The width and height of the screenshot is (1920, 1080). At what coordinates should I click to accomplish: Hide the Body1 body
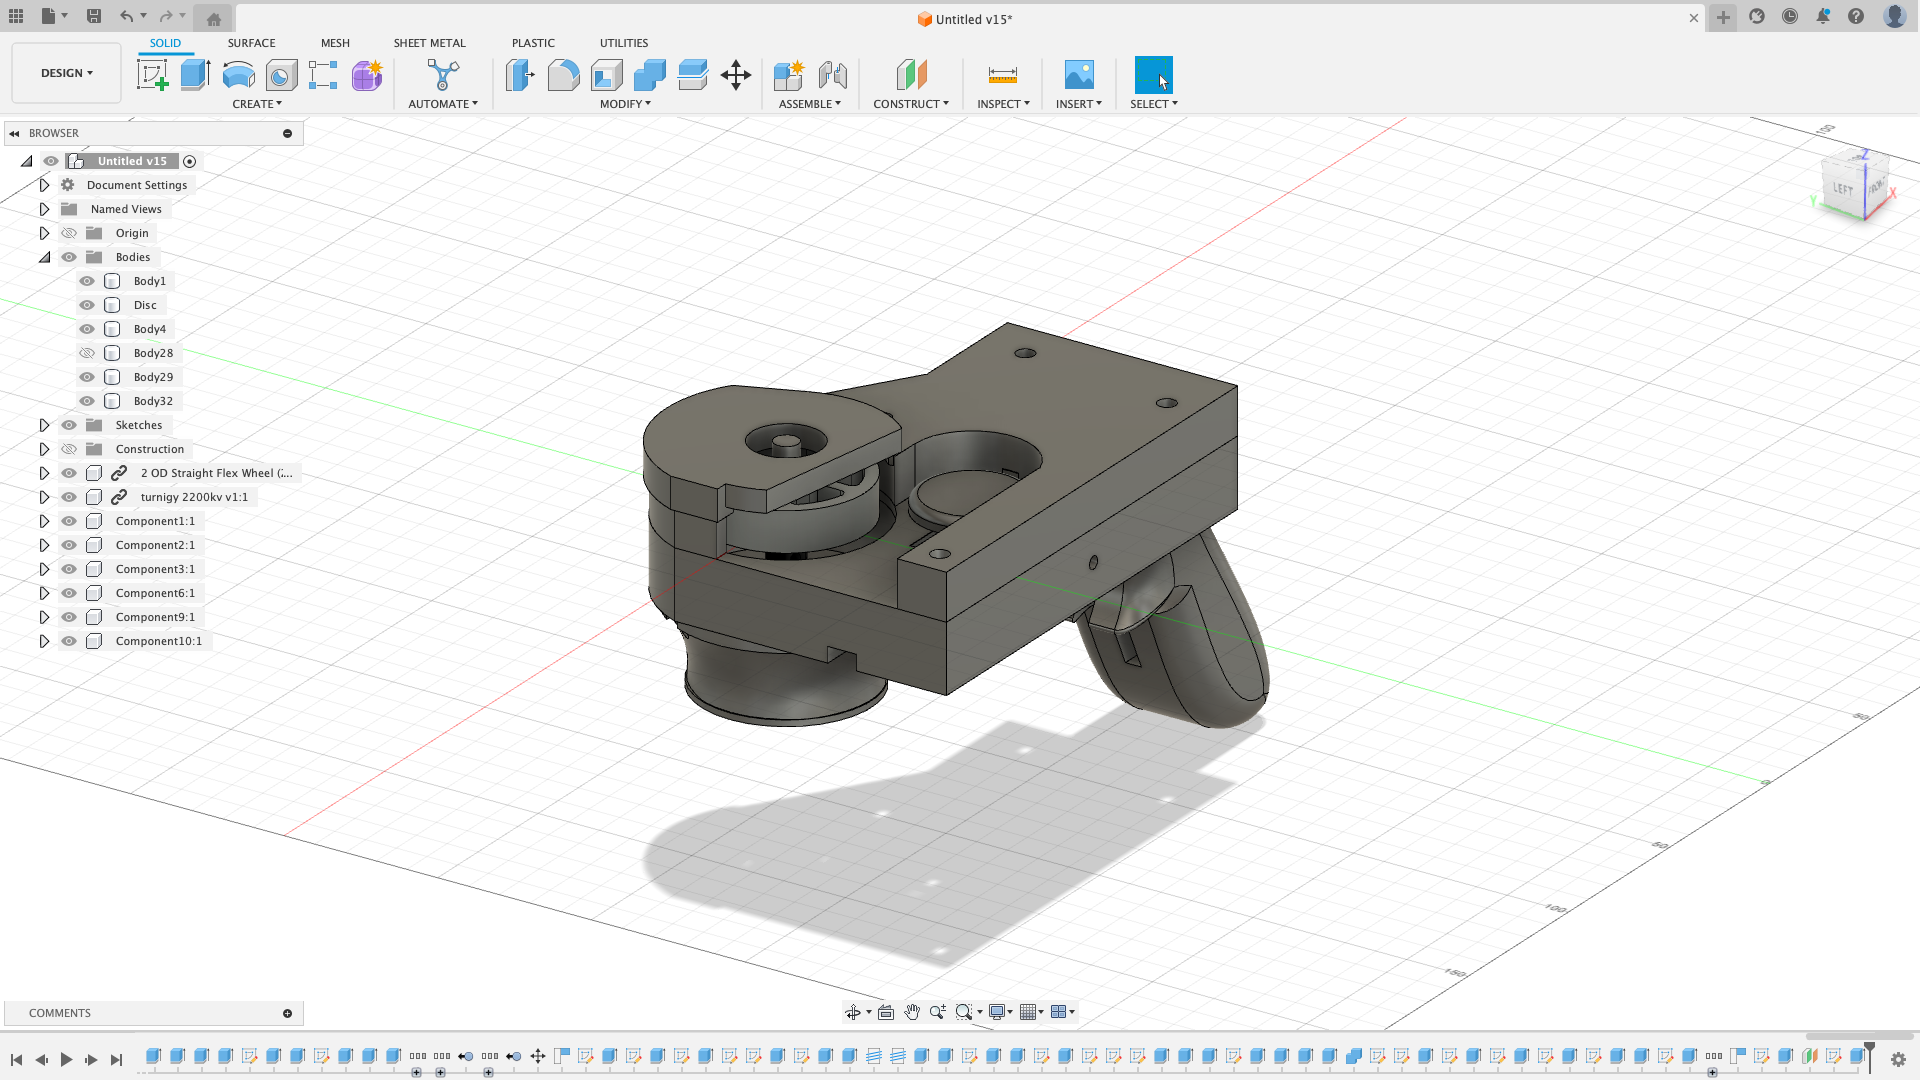87,281
